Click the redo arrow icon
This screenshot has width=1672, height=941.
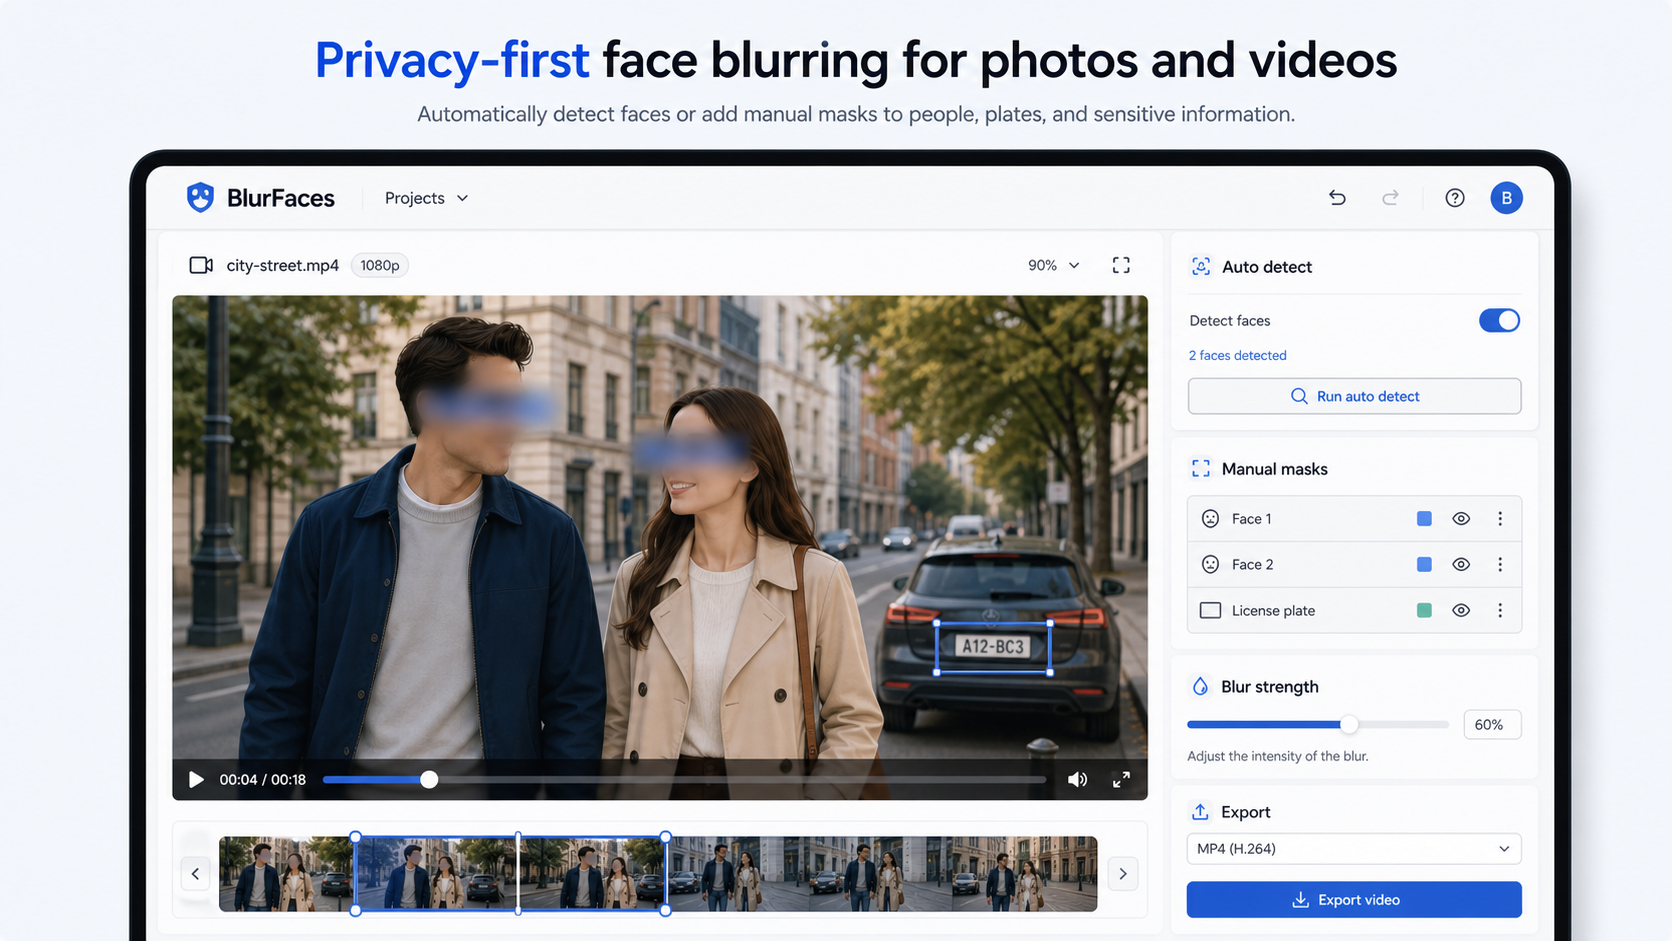pos(1390,198)
